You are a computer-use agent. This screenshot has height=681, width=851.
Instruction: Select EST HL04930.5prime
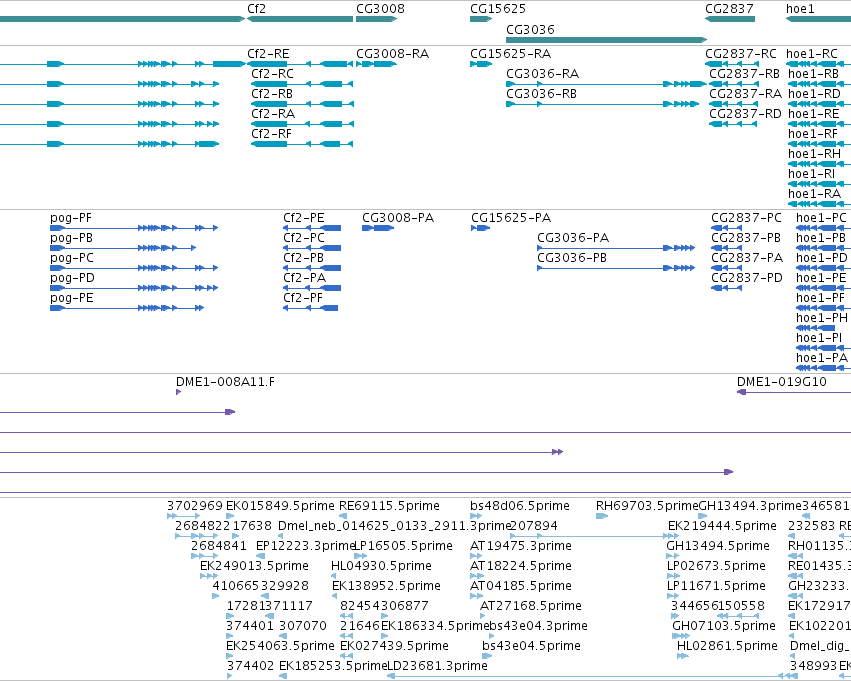point(334,576)
